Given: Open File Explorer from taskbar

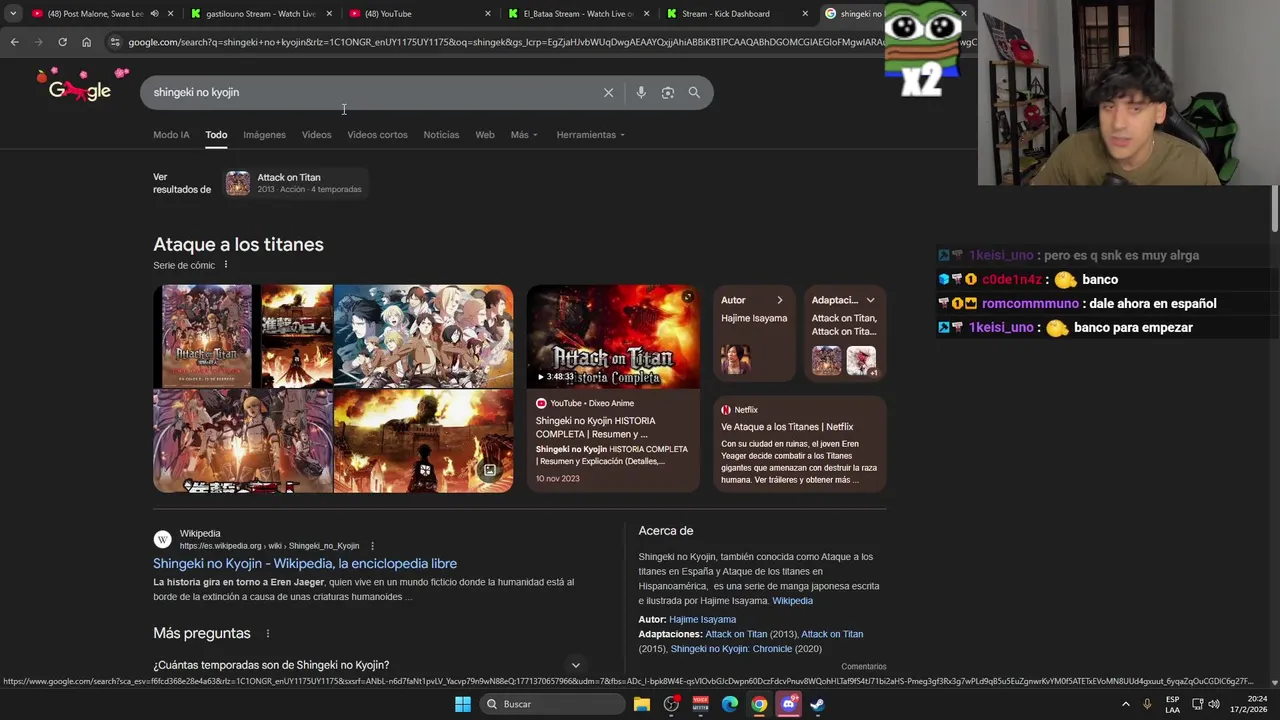Looking at the screenshot, I should 642,704.
